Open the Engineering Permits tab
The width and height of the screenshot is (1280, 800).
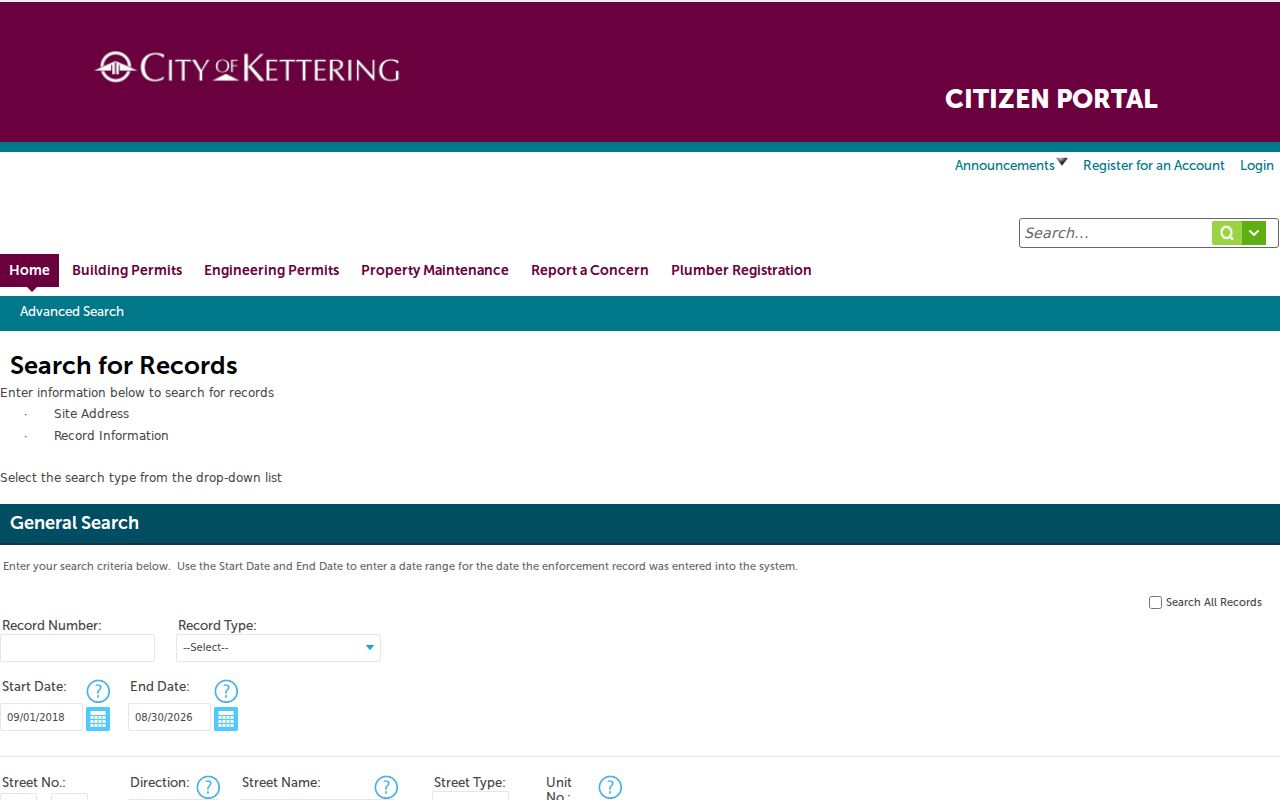pos(271,270)
